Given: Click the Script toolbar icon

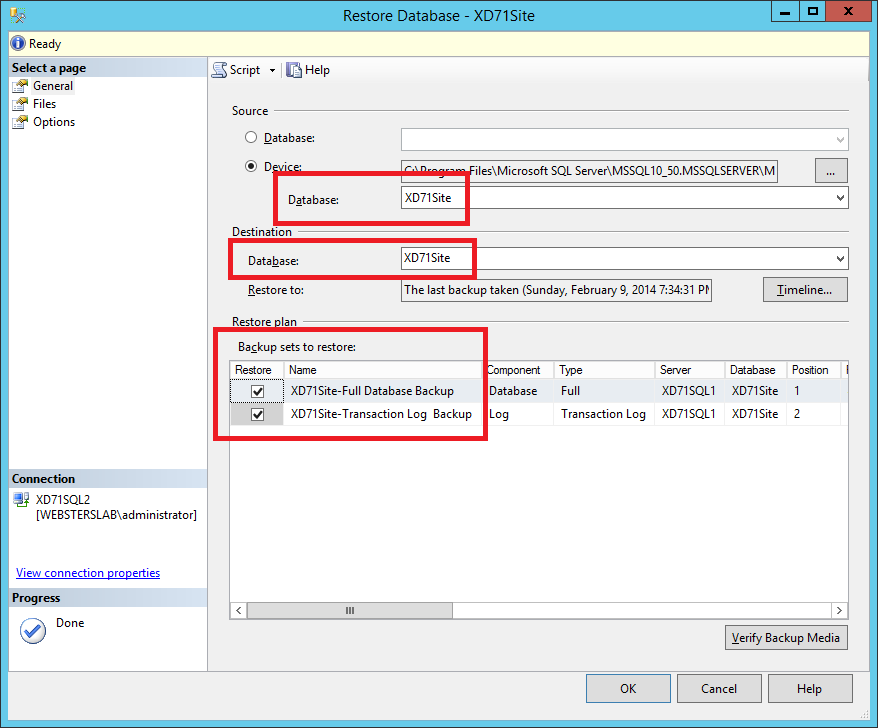Looking at the screenshot, I should [219, 70].
